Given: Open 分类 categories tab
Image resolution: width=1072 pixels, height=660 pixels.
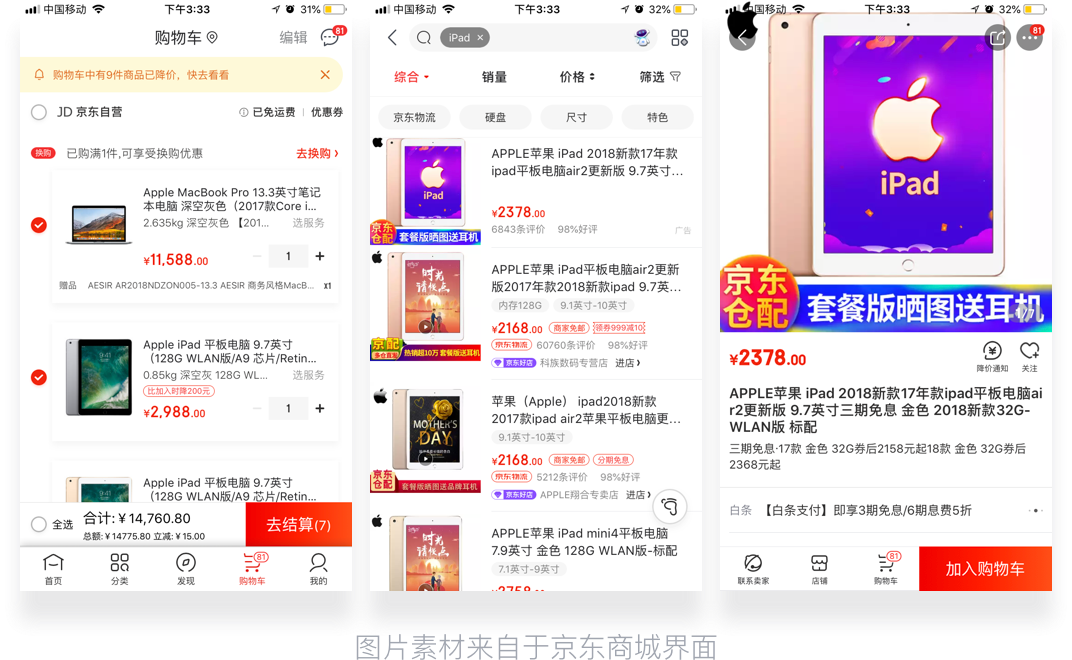Looking at the screenshot, I should point(120,569).
